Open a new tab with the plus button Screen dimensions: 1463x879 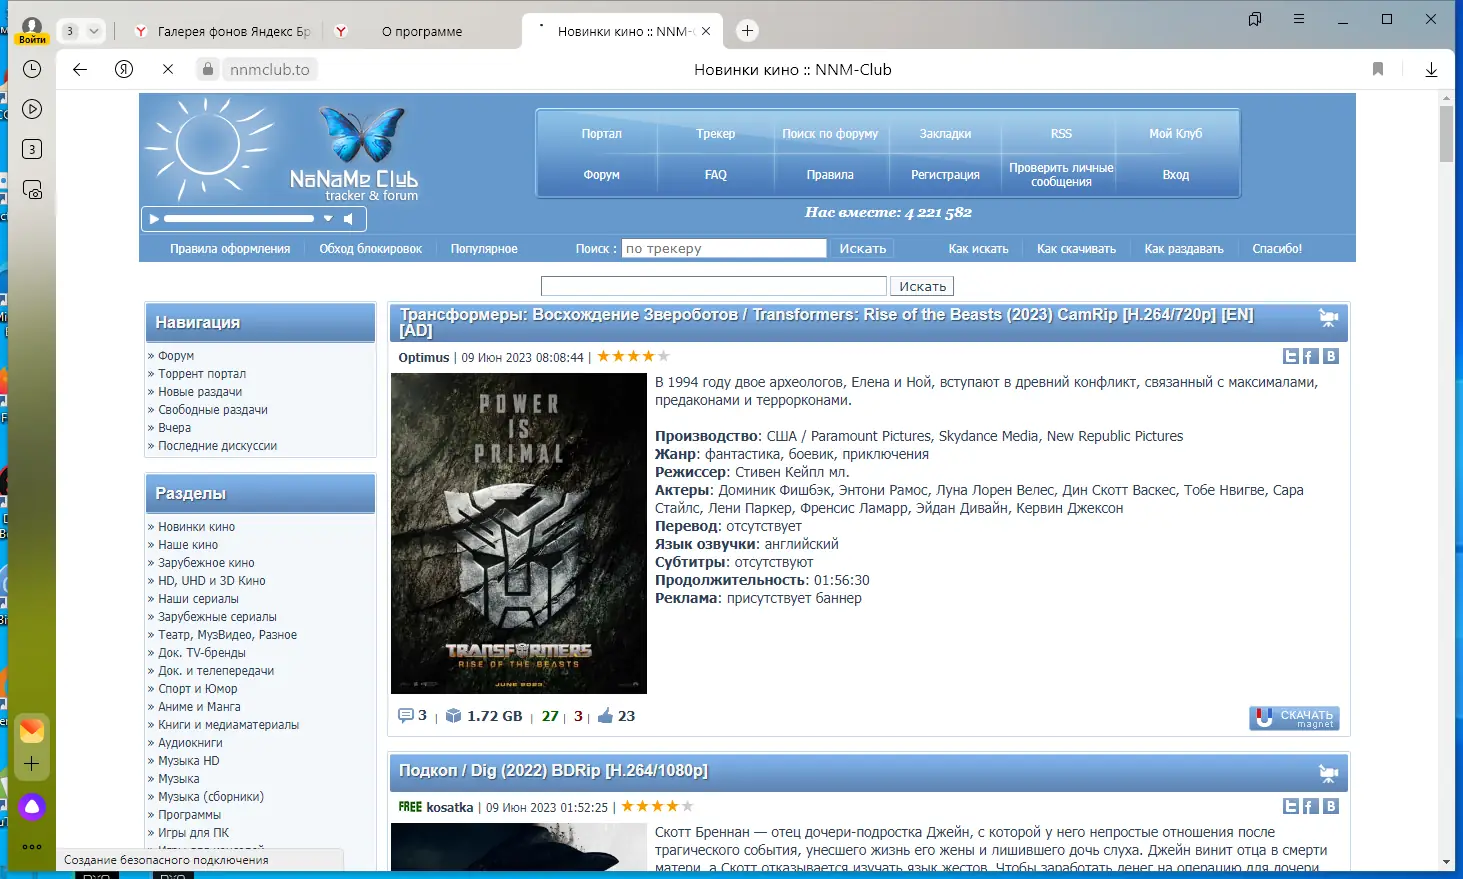click(x=747, y=31)
